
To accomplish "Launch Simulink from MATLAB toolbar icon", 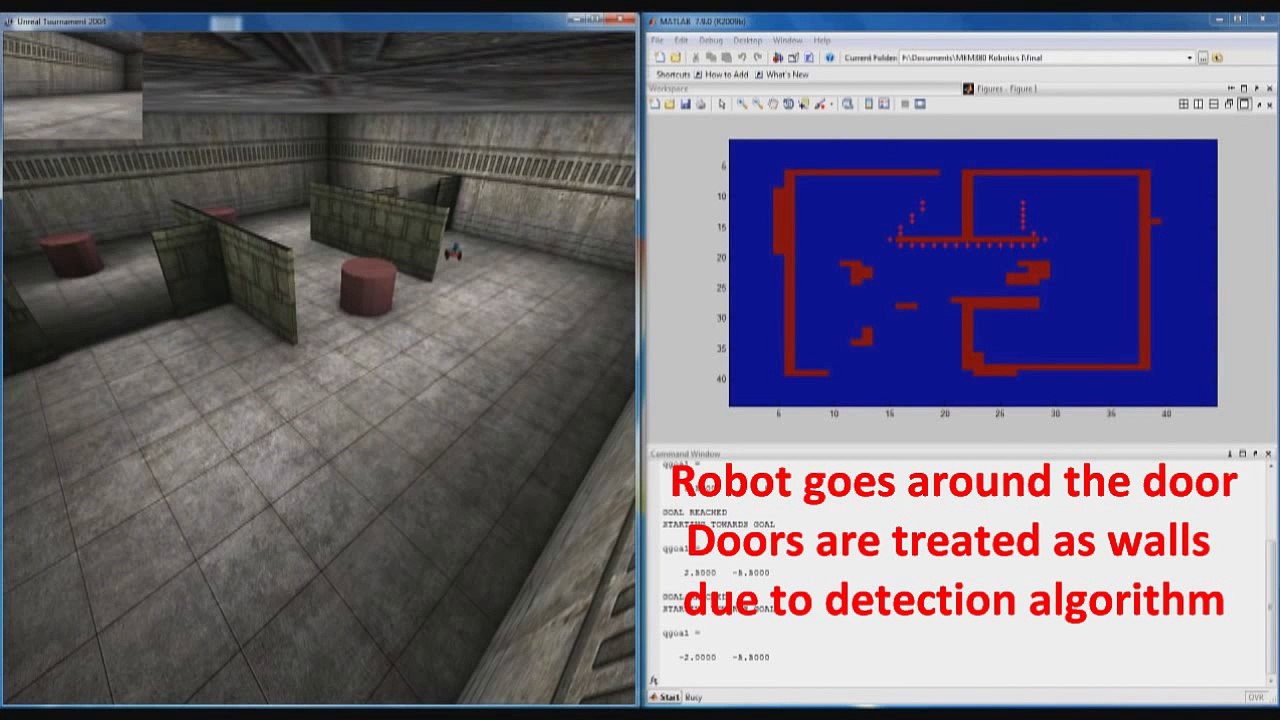I will (778, 57).
